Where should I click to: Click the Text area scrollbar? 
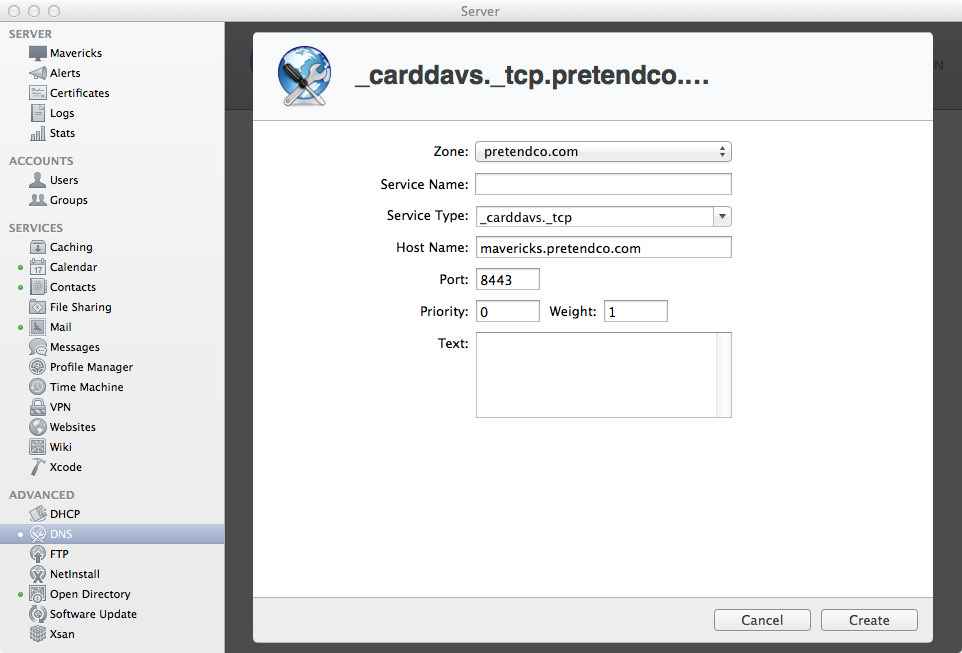point(724,375)
